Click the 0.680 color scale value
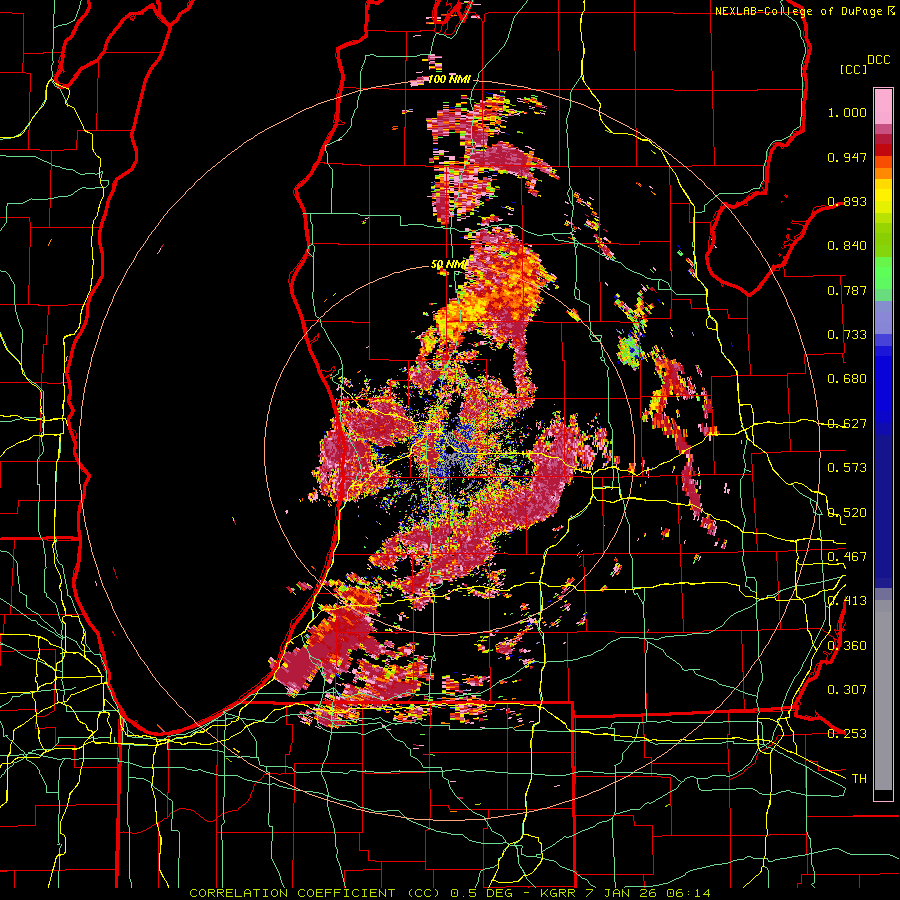 (847, 379)
